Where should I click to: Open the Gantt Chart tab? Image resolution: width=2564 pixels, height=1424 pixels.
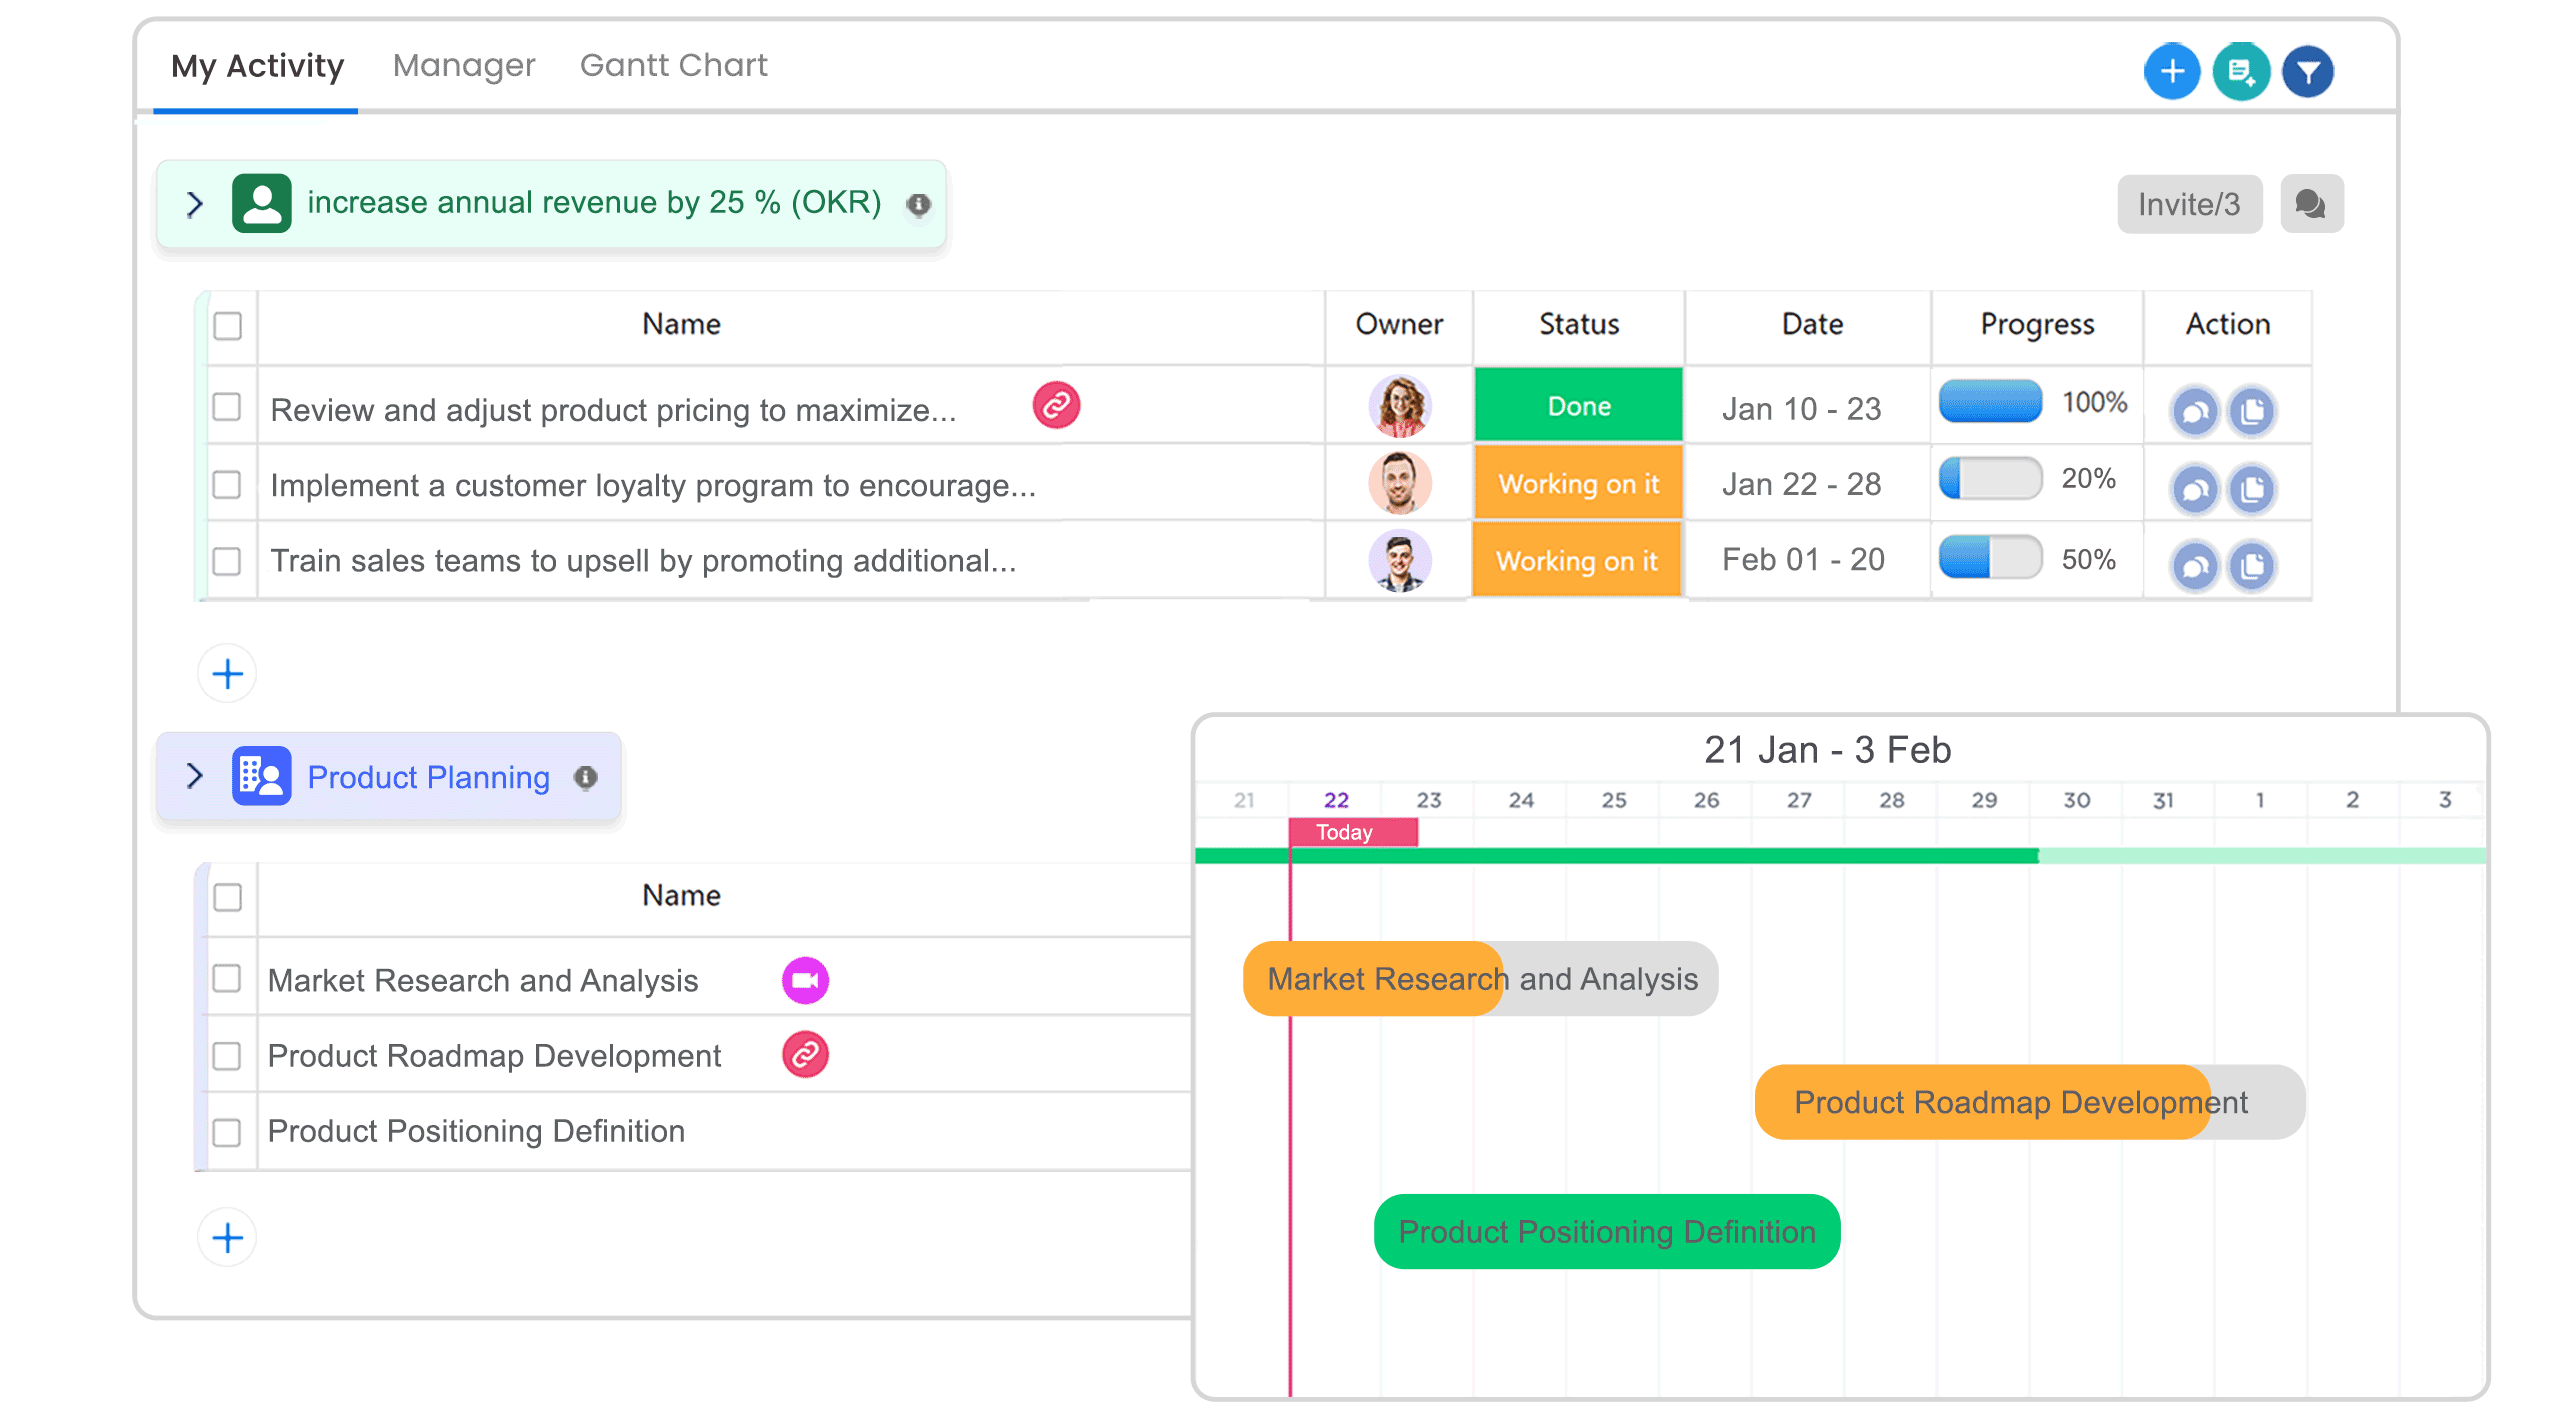[673, 66]
